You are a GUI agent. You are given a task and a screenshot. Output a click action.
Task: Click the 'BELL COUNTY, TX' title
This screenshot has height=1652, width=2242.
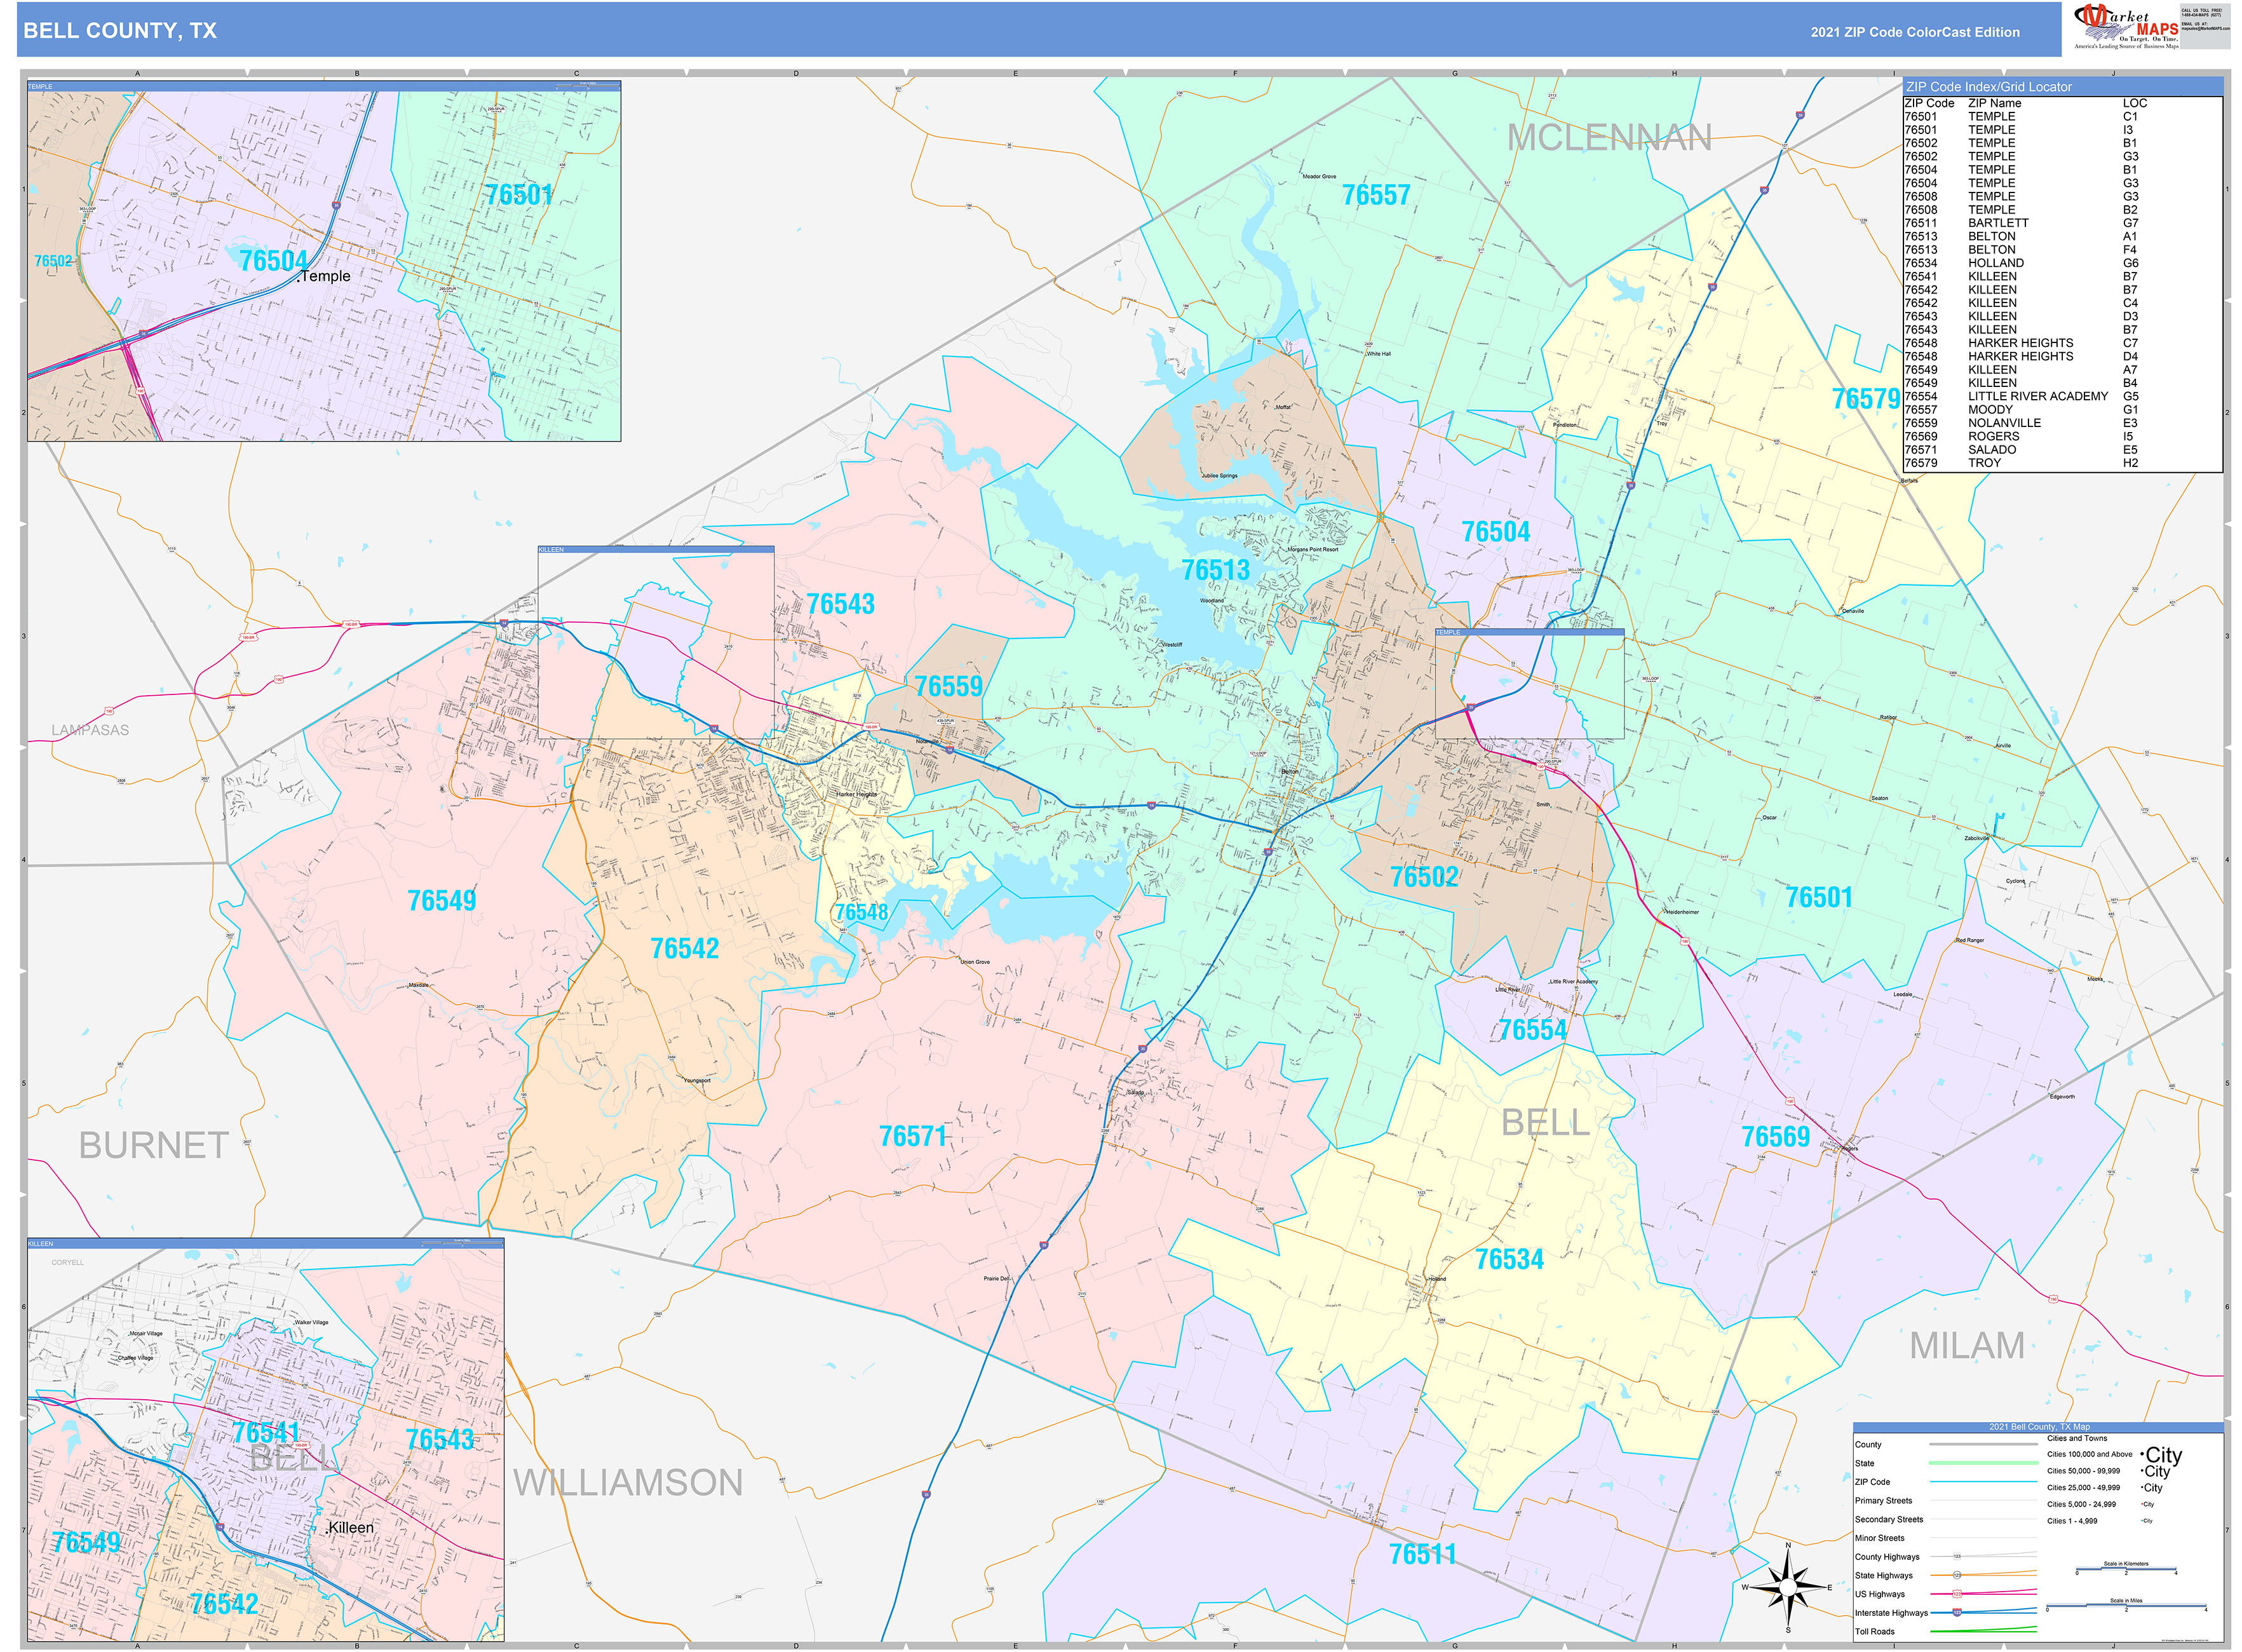120,31
